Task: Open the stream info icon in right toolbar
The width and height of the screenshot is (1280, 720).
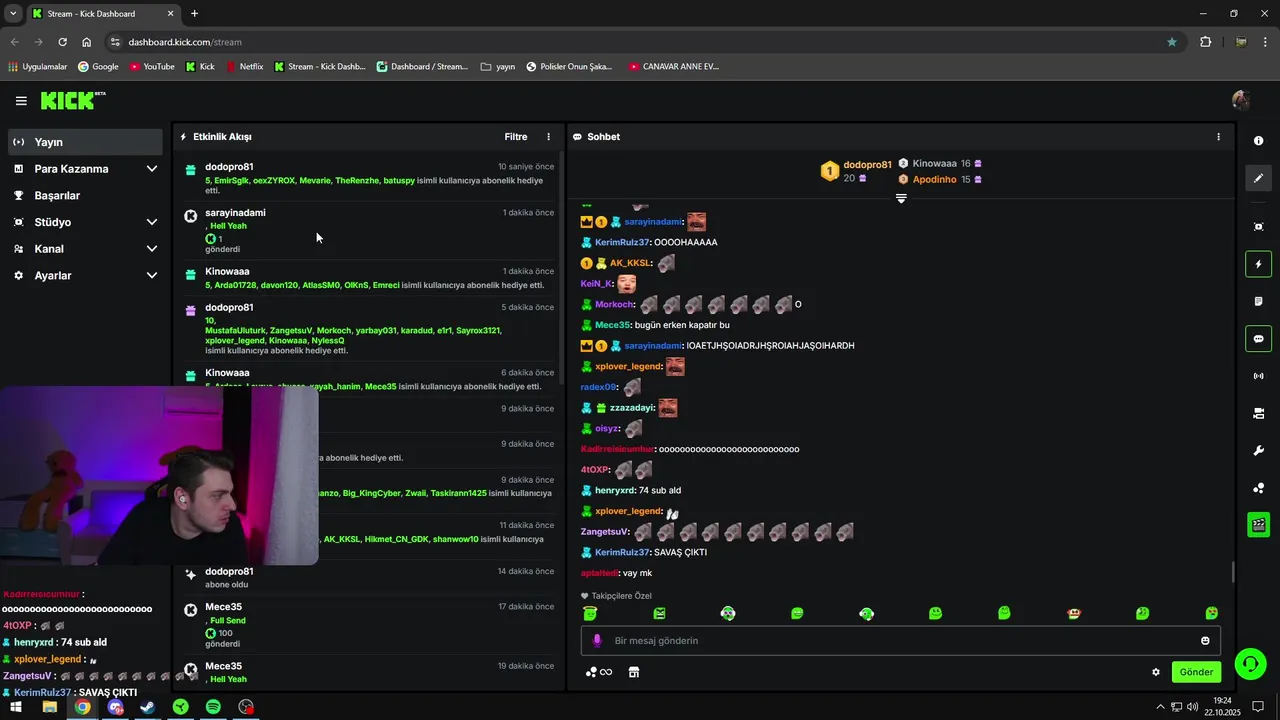Action: click(x=1259, y=141)
